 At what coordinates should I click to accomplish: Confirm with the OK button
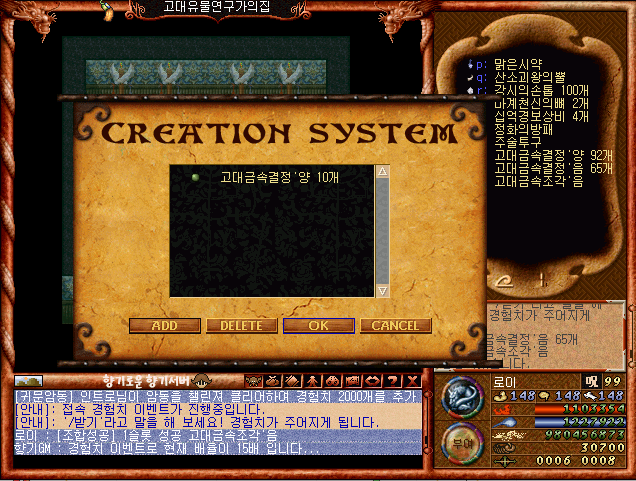318,326
